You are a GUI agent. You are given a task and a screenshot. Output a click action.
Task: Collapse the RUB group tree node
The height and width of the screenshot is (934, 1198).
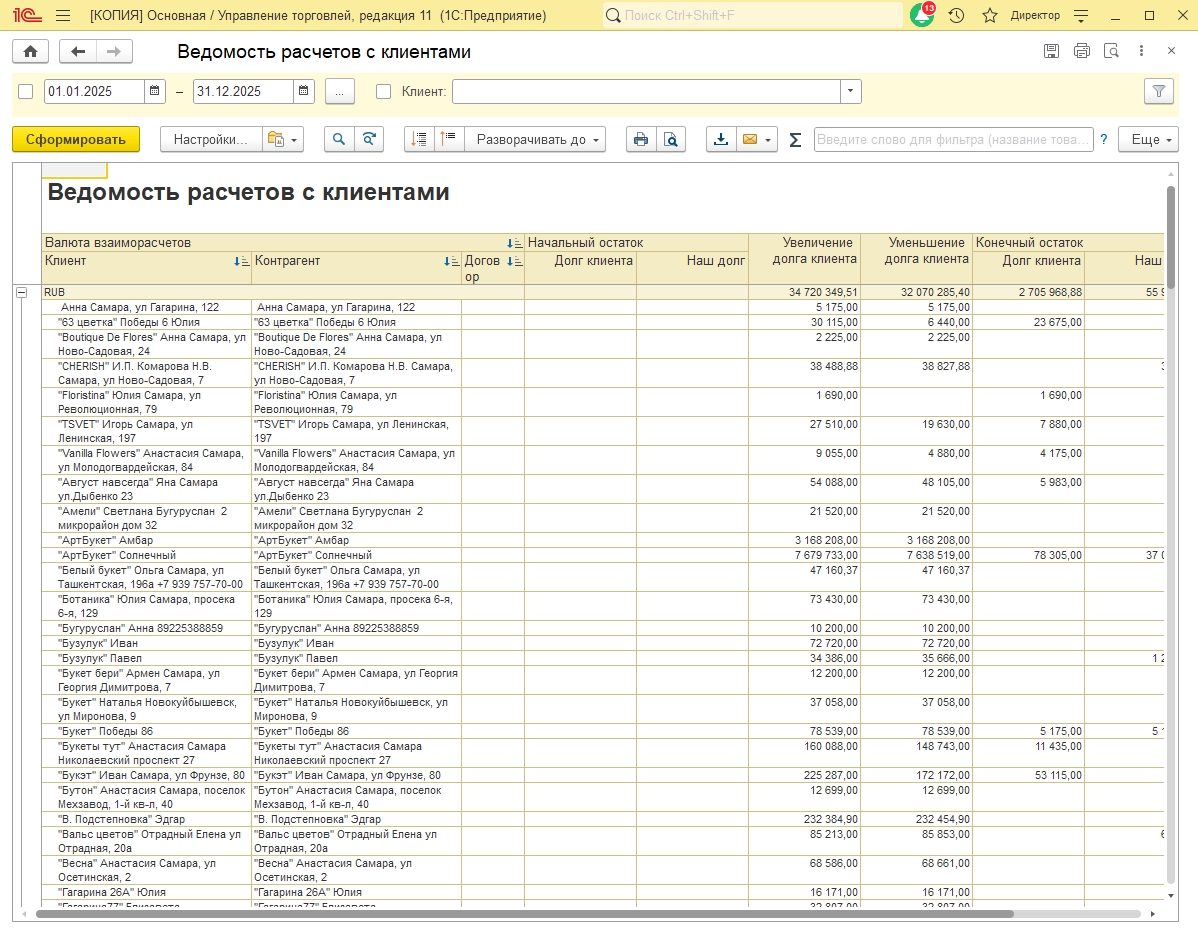coord(22,292)
